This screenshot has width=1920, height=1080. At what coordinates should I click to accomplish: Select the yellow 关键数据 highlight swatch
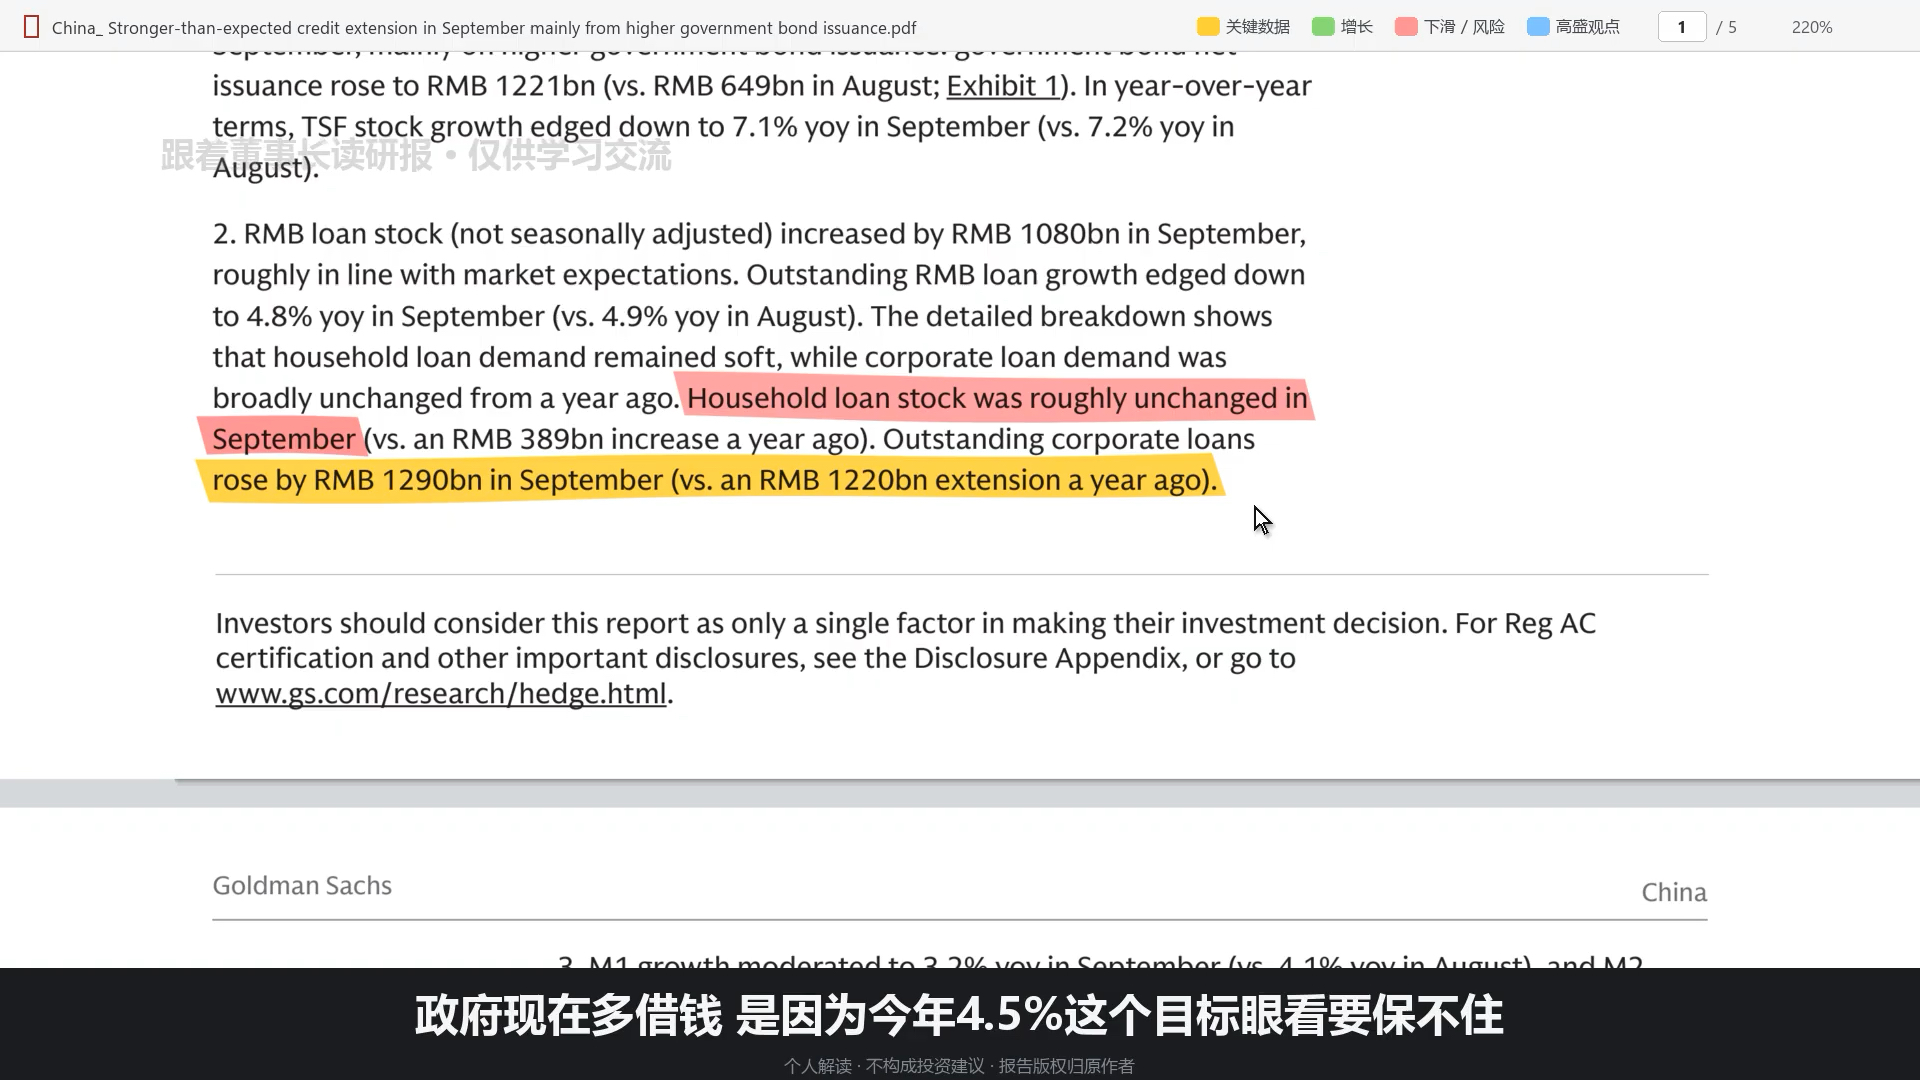(1208, 27)
